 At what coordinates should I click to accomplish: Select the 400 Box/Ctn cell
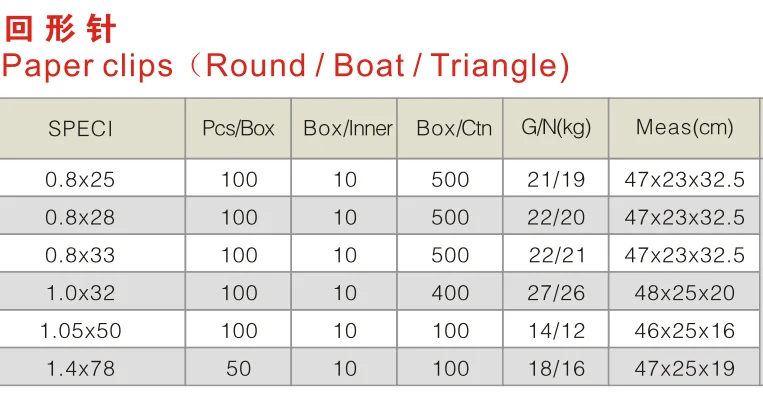coord(450,293)
